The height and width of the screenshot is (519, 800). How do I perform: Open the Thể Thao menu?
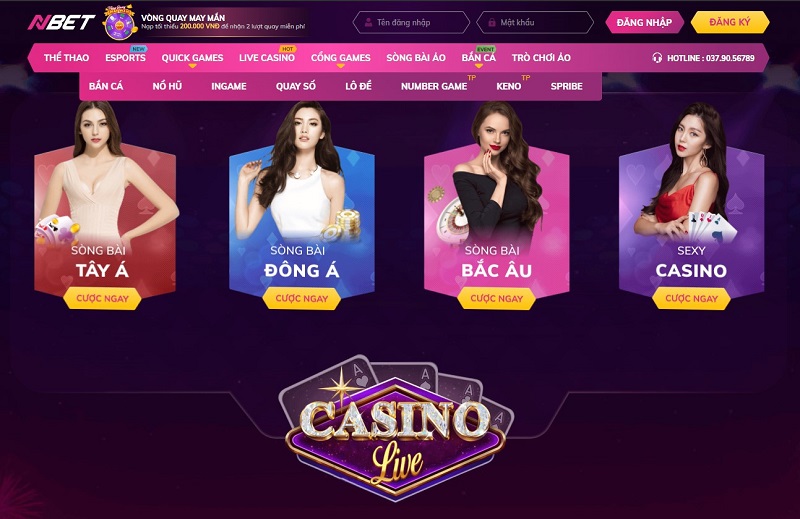(x=66, y=58)
